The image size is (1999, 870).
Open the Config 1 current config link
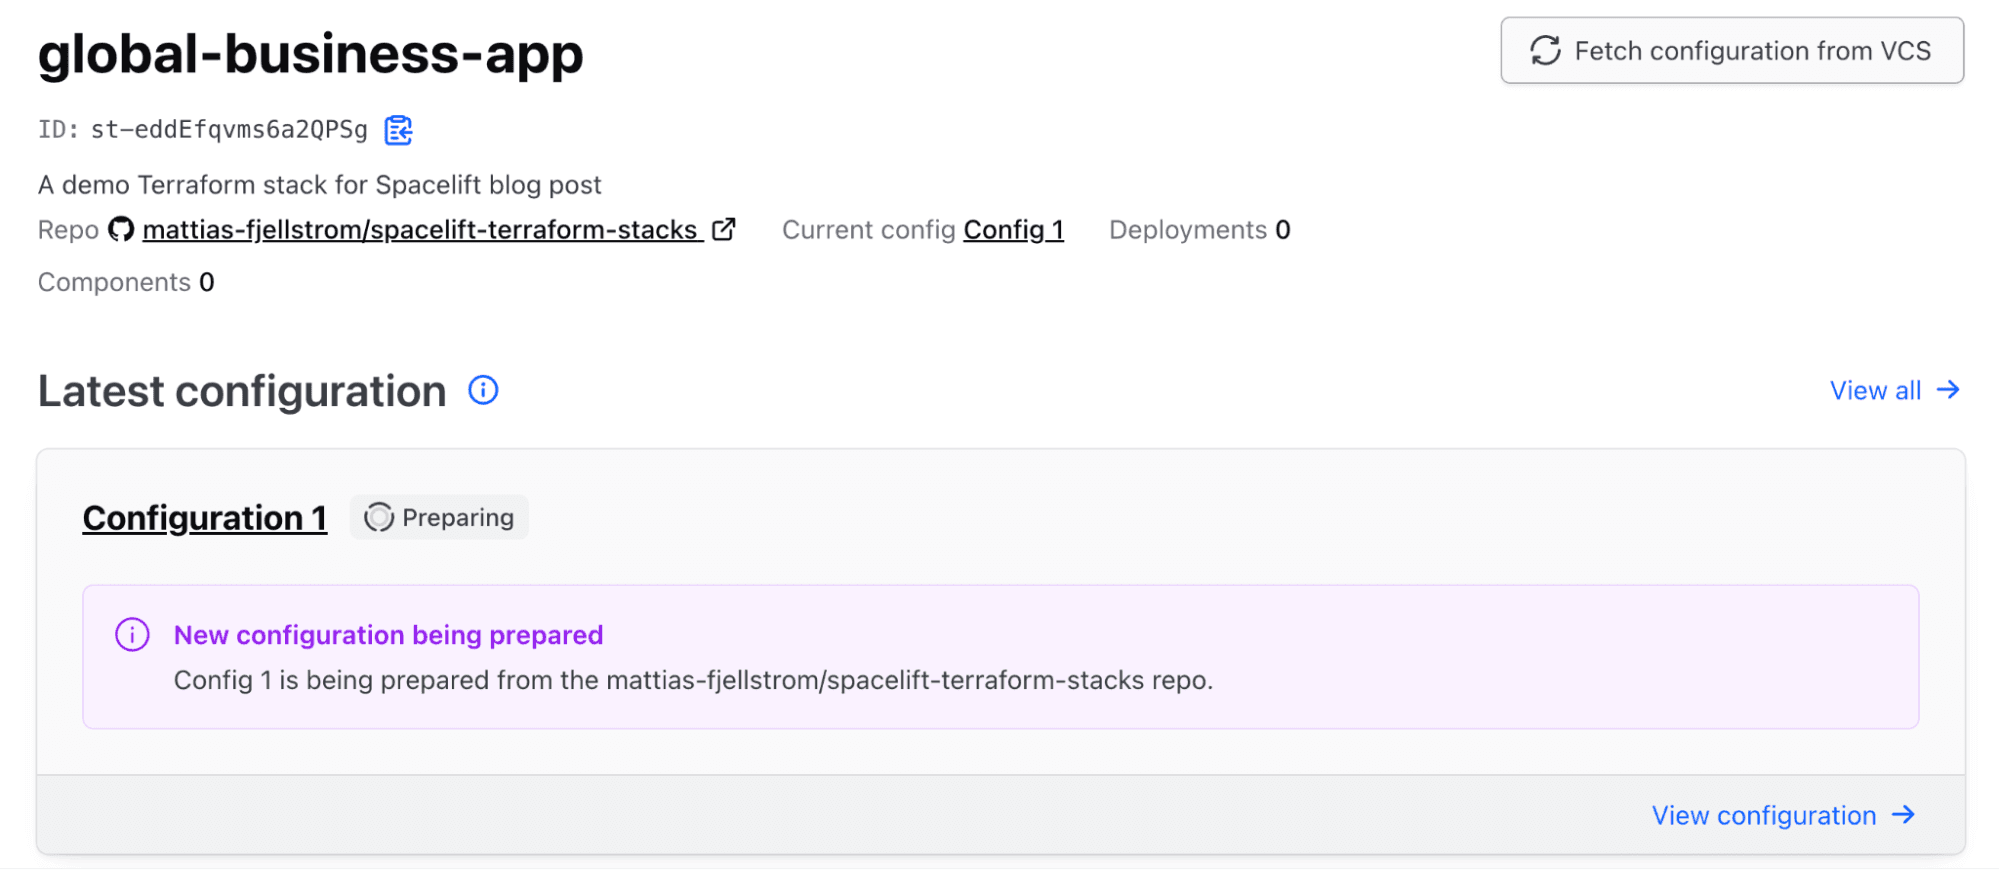(1014, 230)
